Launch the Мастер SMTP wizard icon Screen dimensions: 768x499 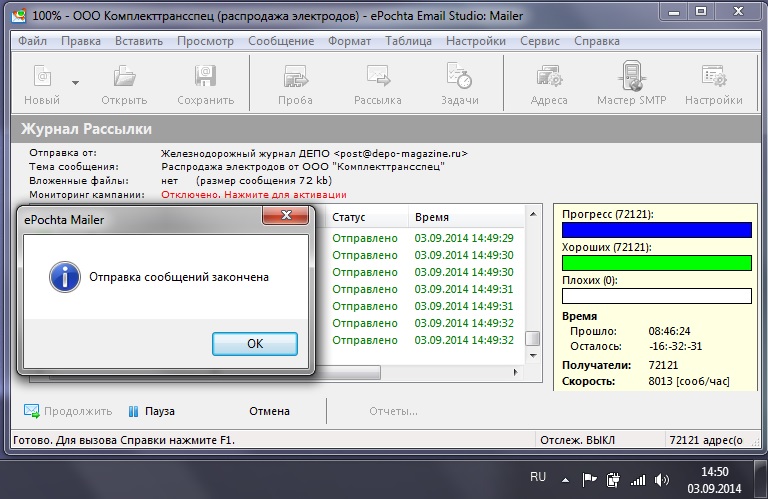[x=632, y=76]
